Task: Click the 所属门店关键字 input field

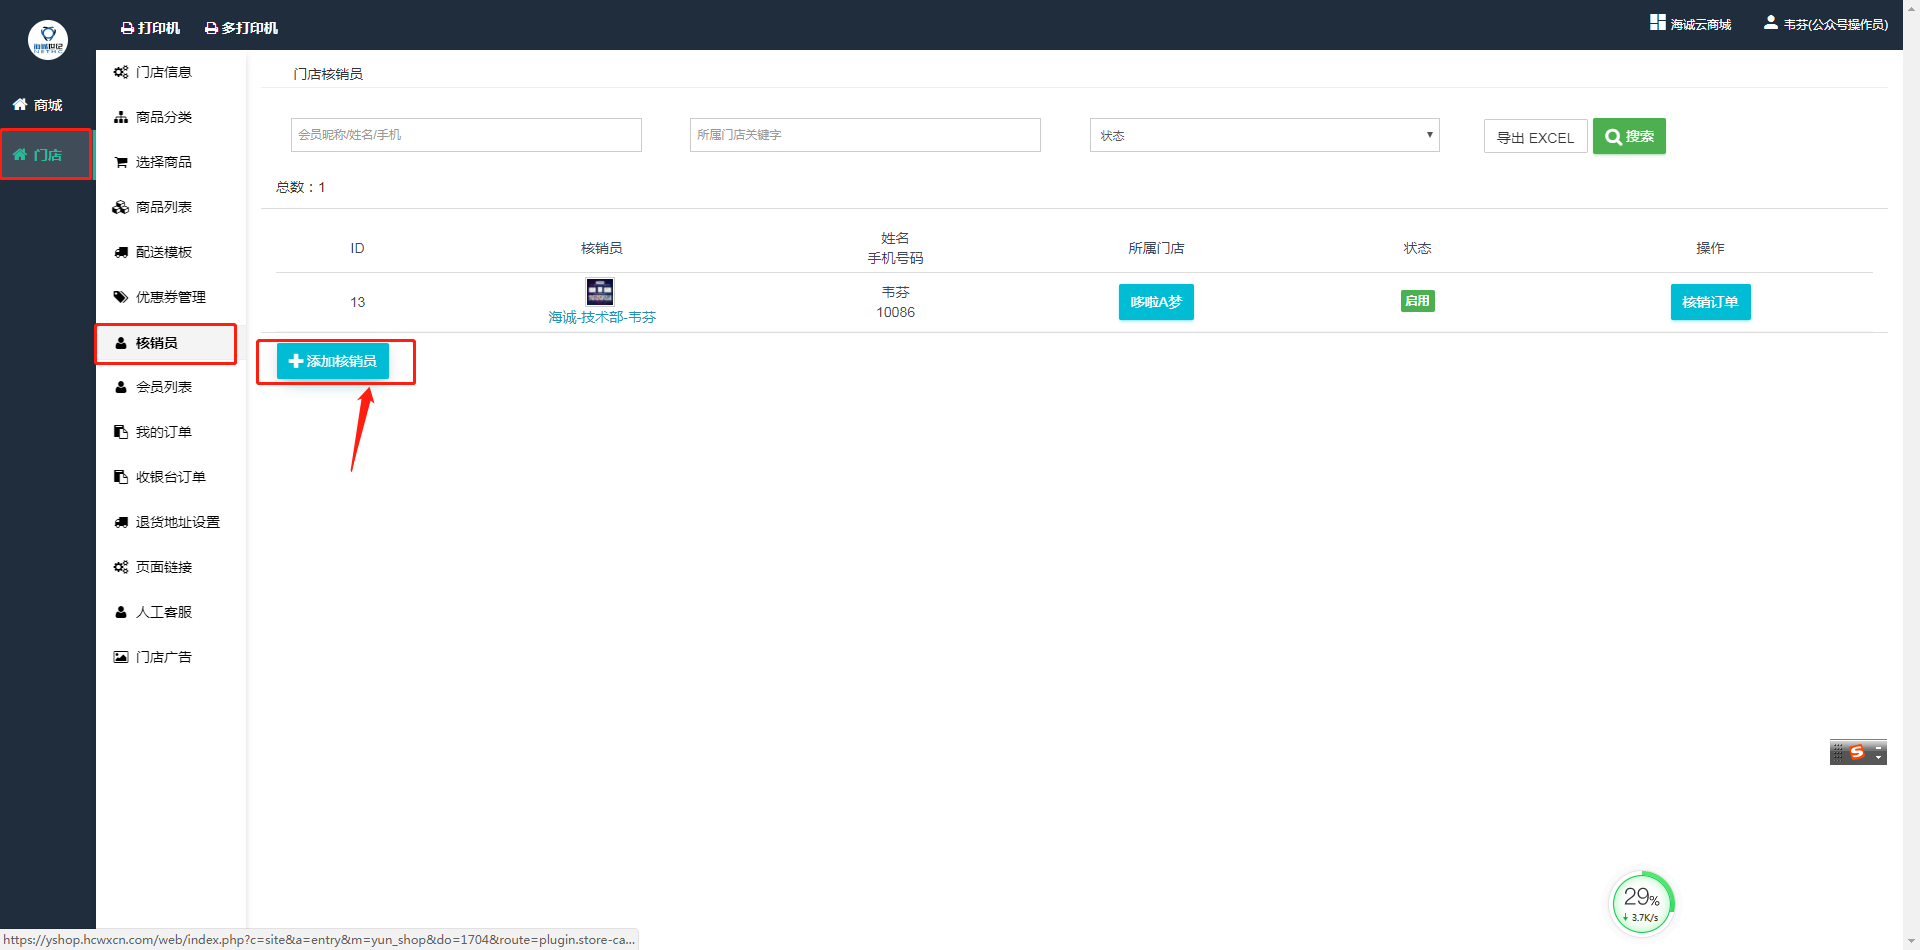Action: [x=865, y=135]
